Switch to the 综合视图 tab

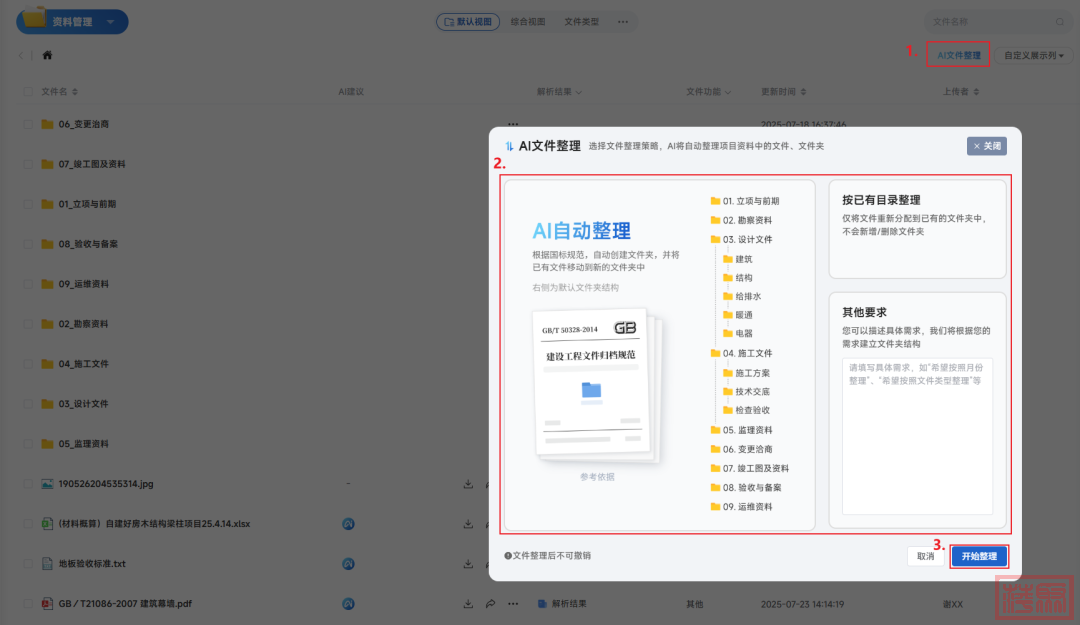pyautogui.click(x=527, y=21)
